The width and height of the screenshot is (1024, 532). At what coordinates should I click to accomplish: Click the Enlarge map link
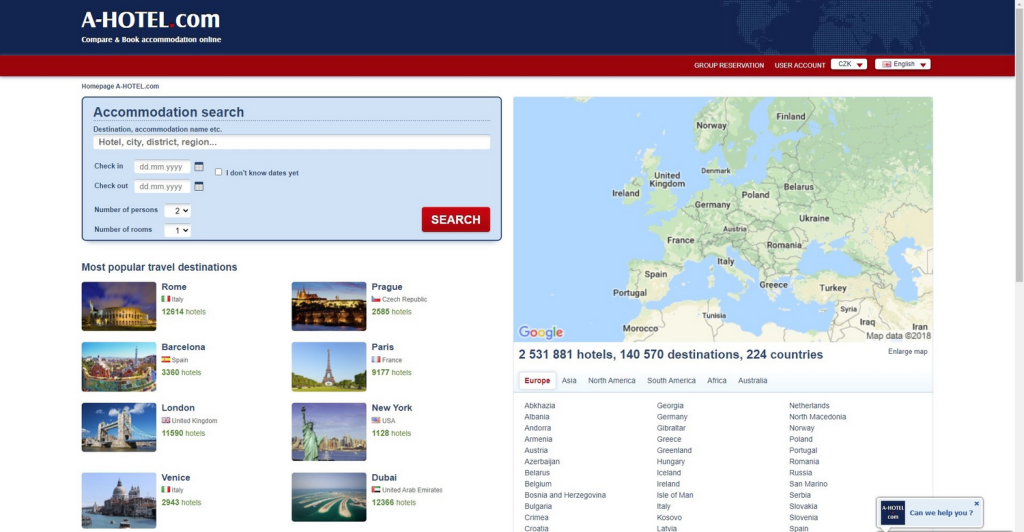click(x=907, y=351)
